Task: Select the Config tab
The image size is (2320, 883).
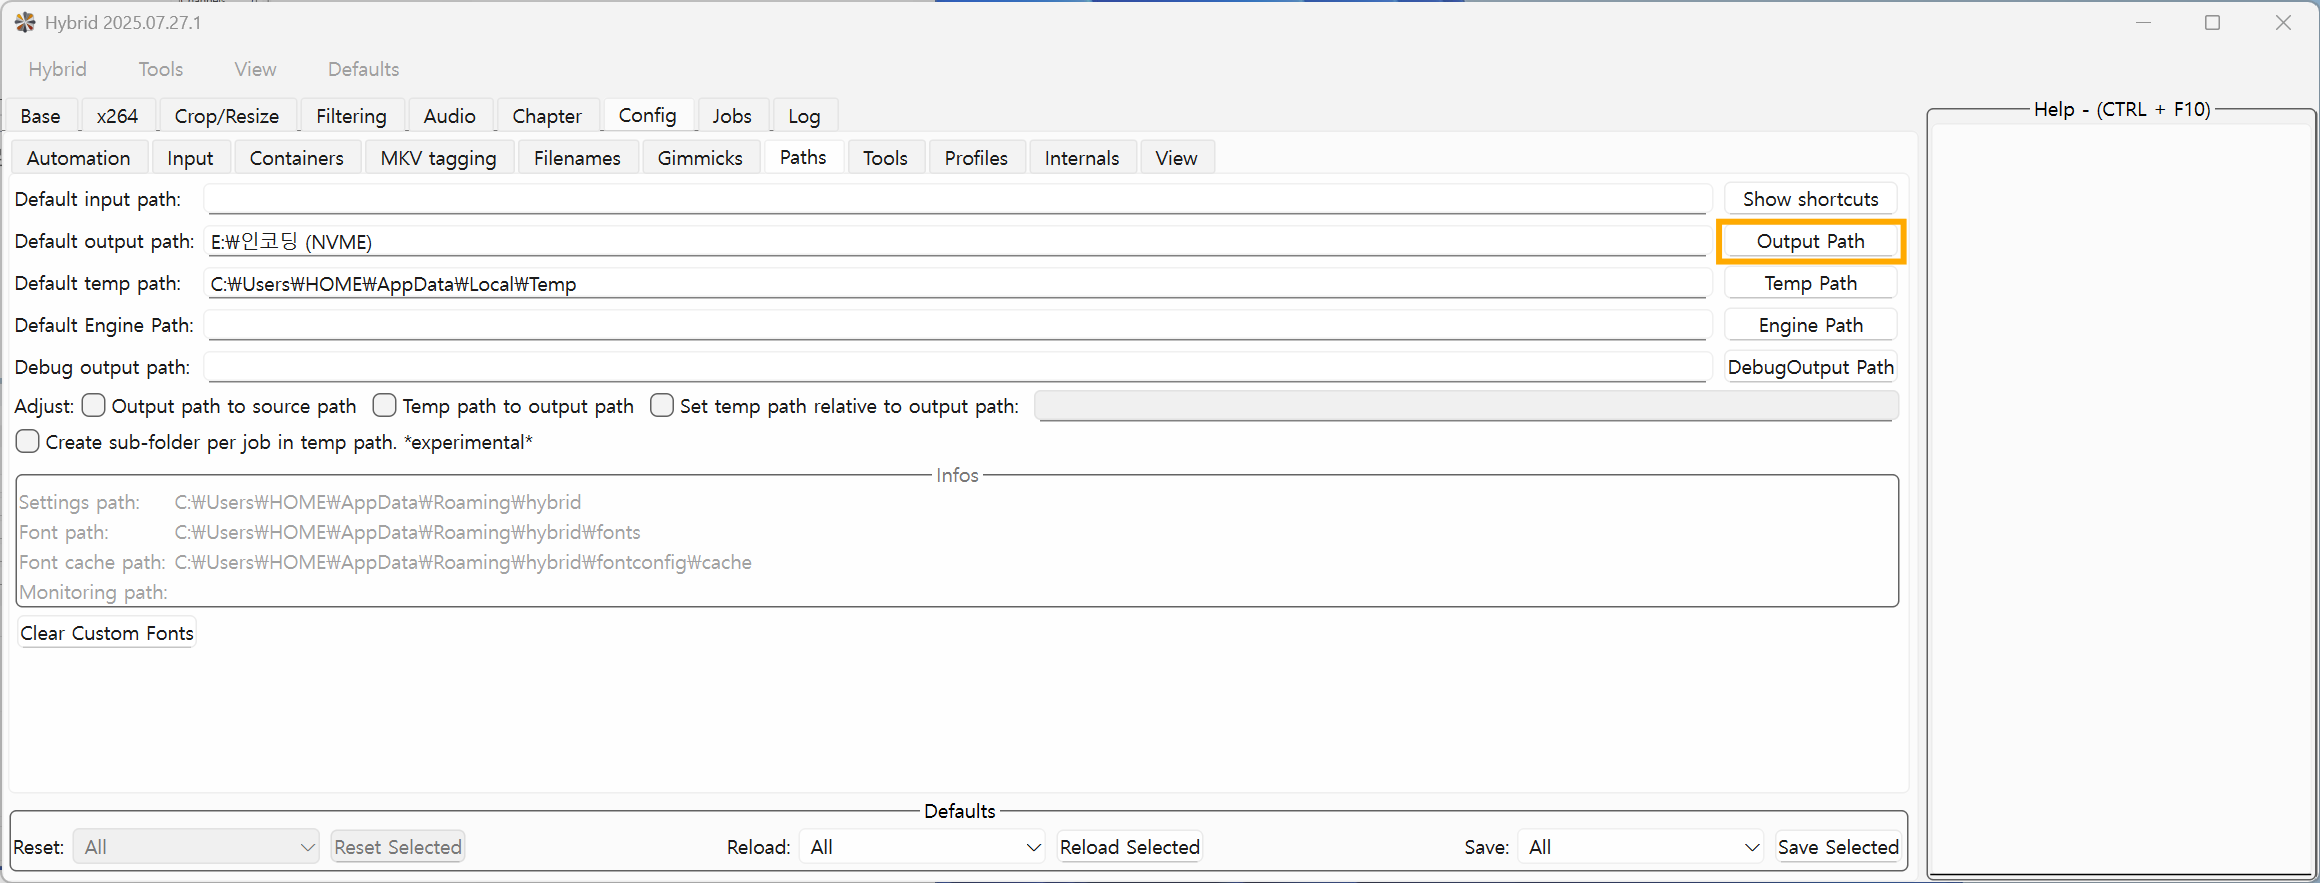Action: (x=647, y=115)
